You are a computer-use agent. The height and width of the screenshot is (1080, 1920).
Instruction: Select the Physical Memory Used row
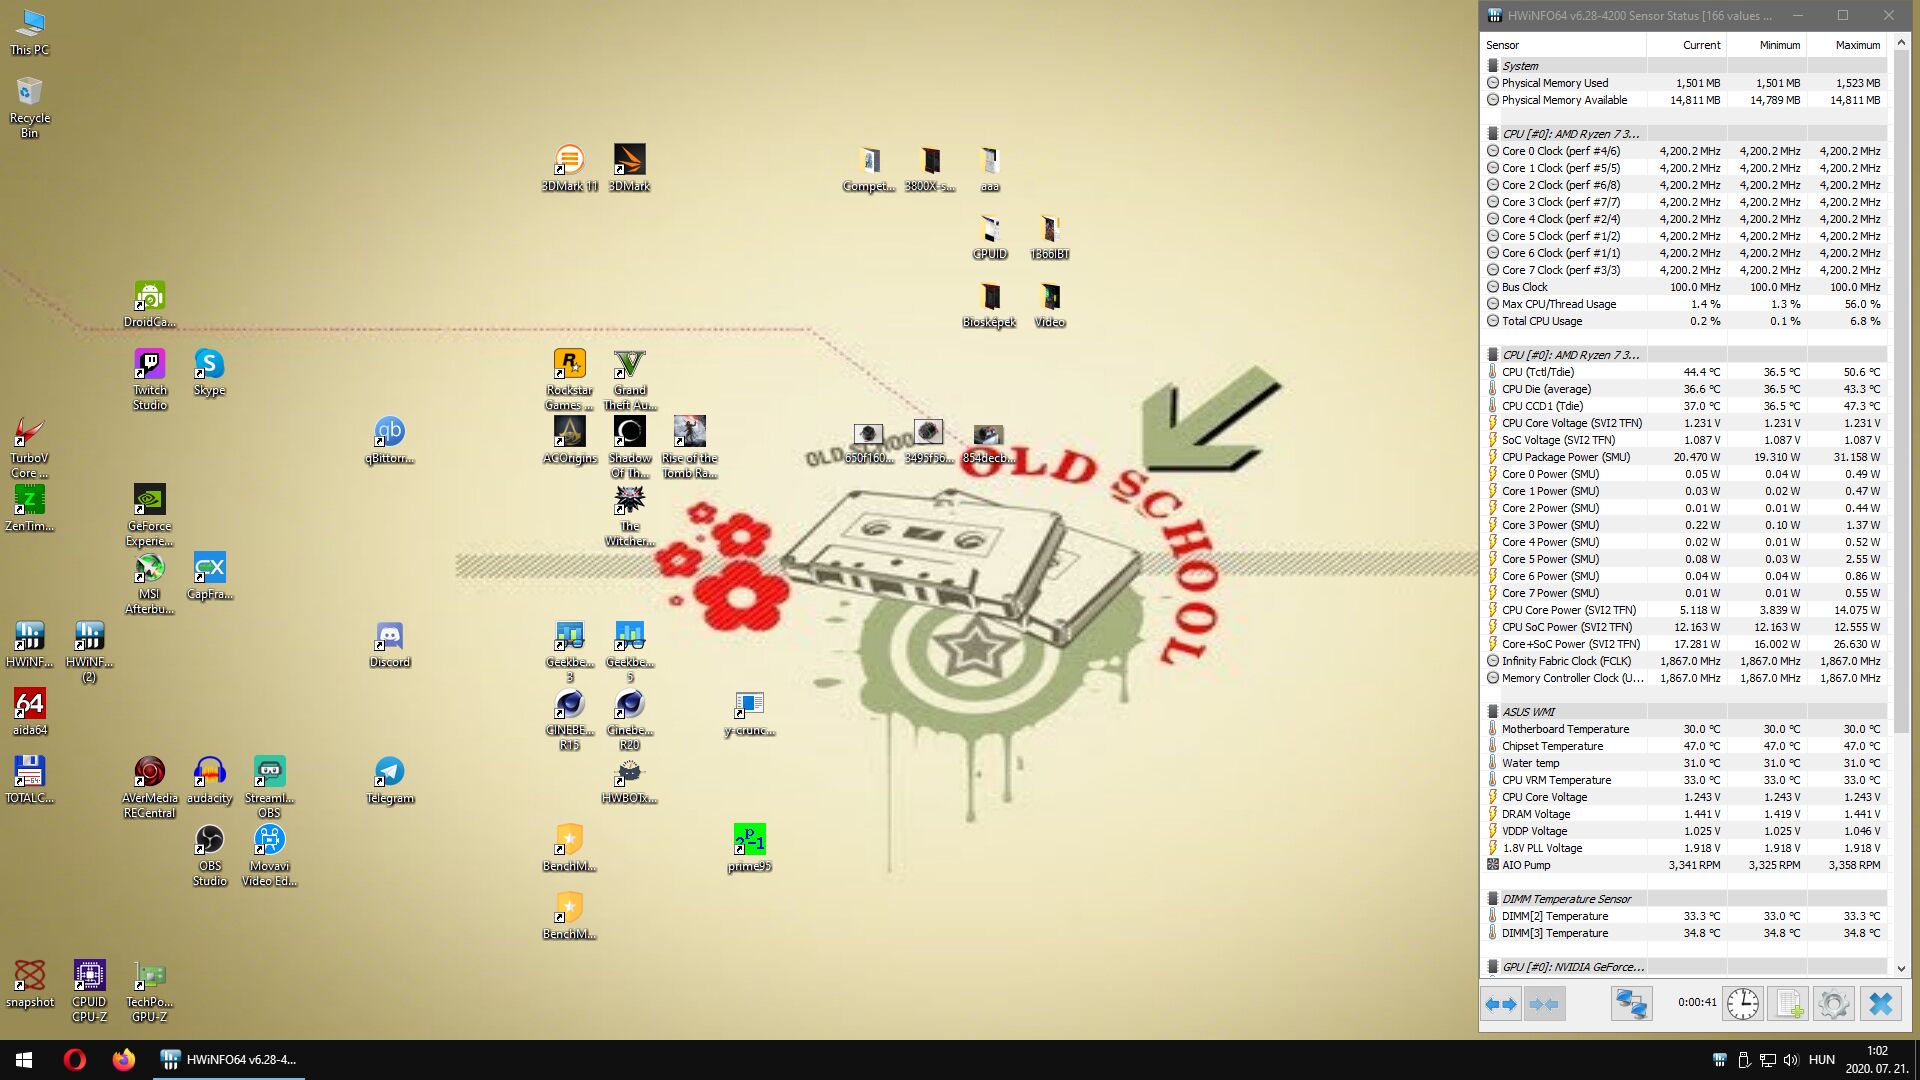(x=1684, y=83)
